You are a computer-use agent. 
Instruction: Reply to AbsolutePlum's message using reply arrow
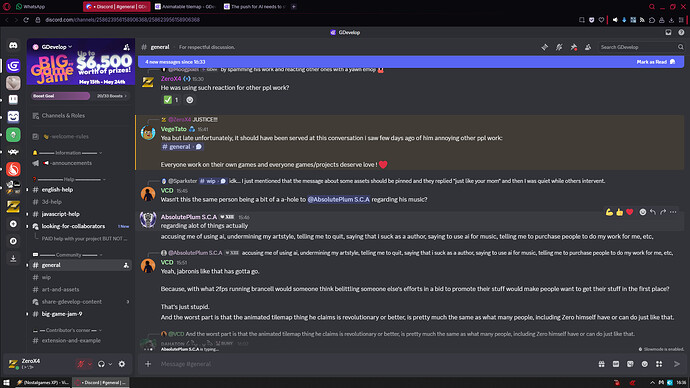(x=653, y=212)
